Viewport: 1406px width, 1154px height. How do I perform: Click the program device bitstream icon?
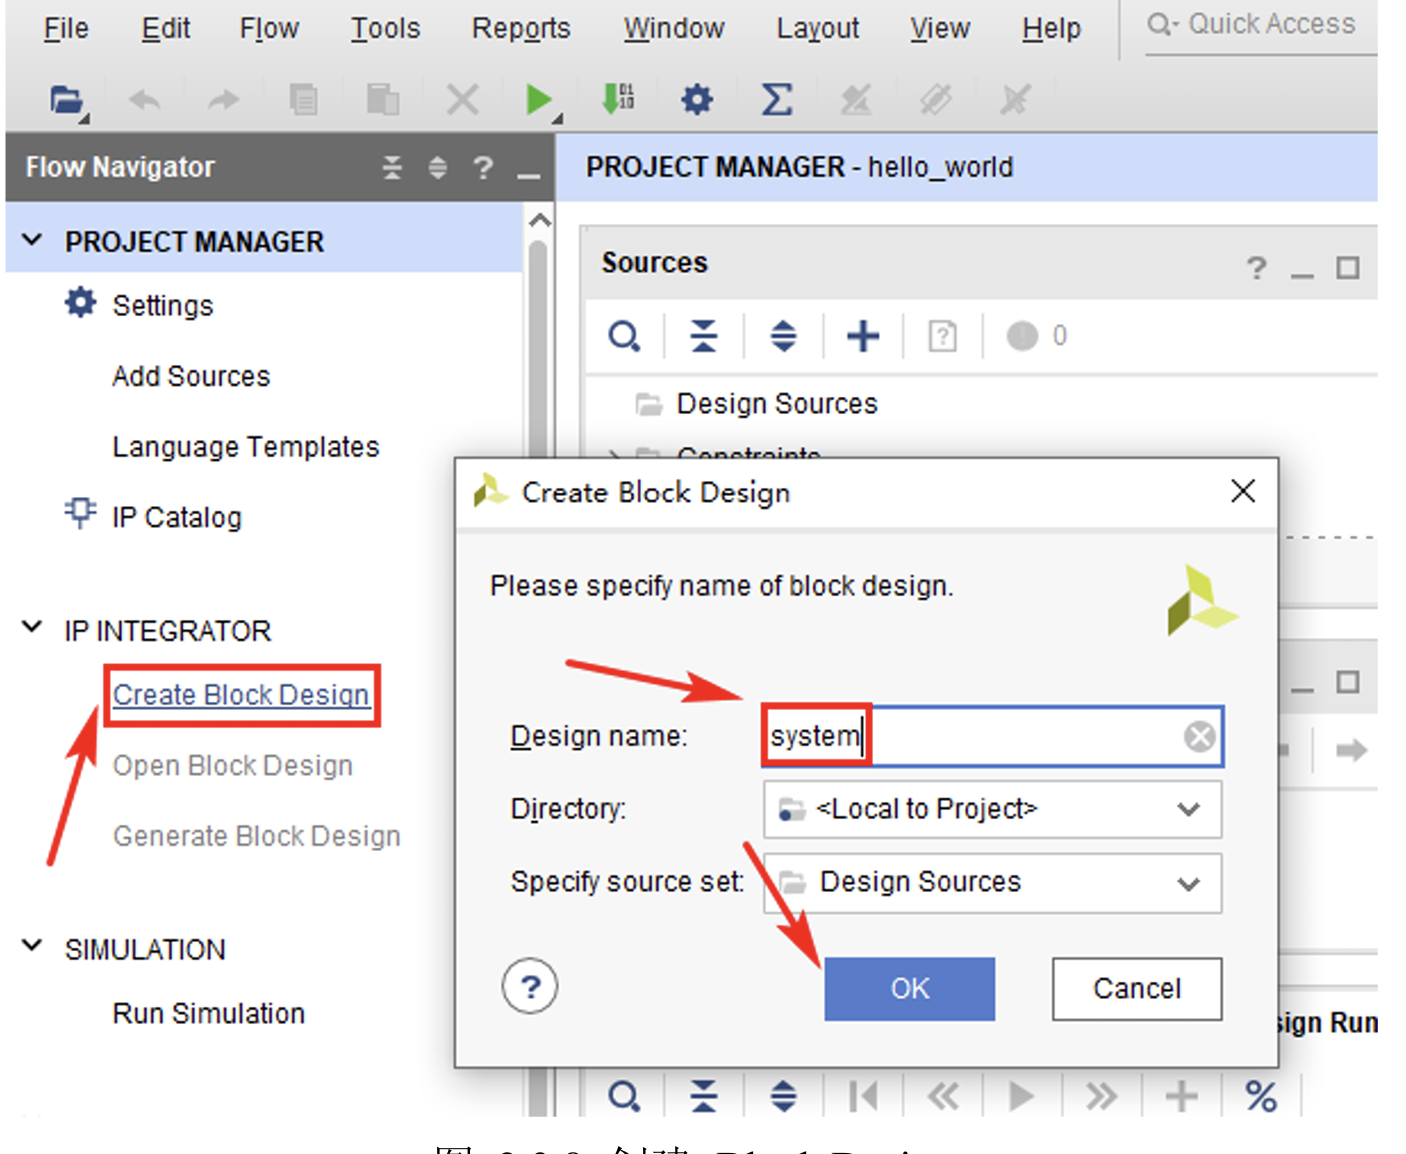pyautogui.click(x=619, y=100)
